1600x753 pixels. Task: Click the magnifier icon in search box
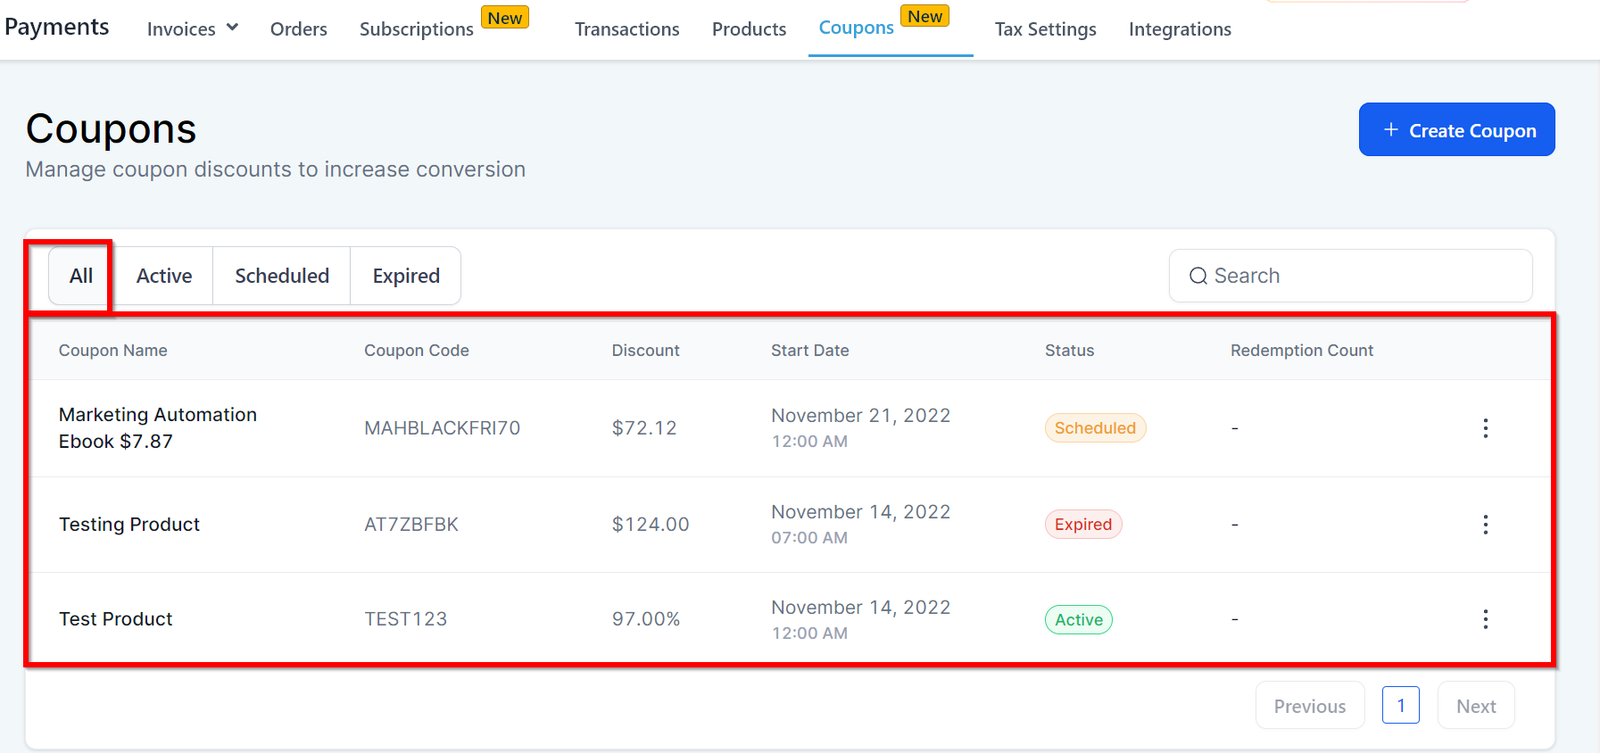(x=1197, y=276)
